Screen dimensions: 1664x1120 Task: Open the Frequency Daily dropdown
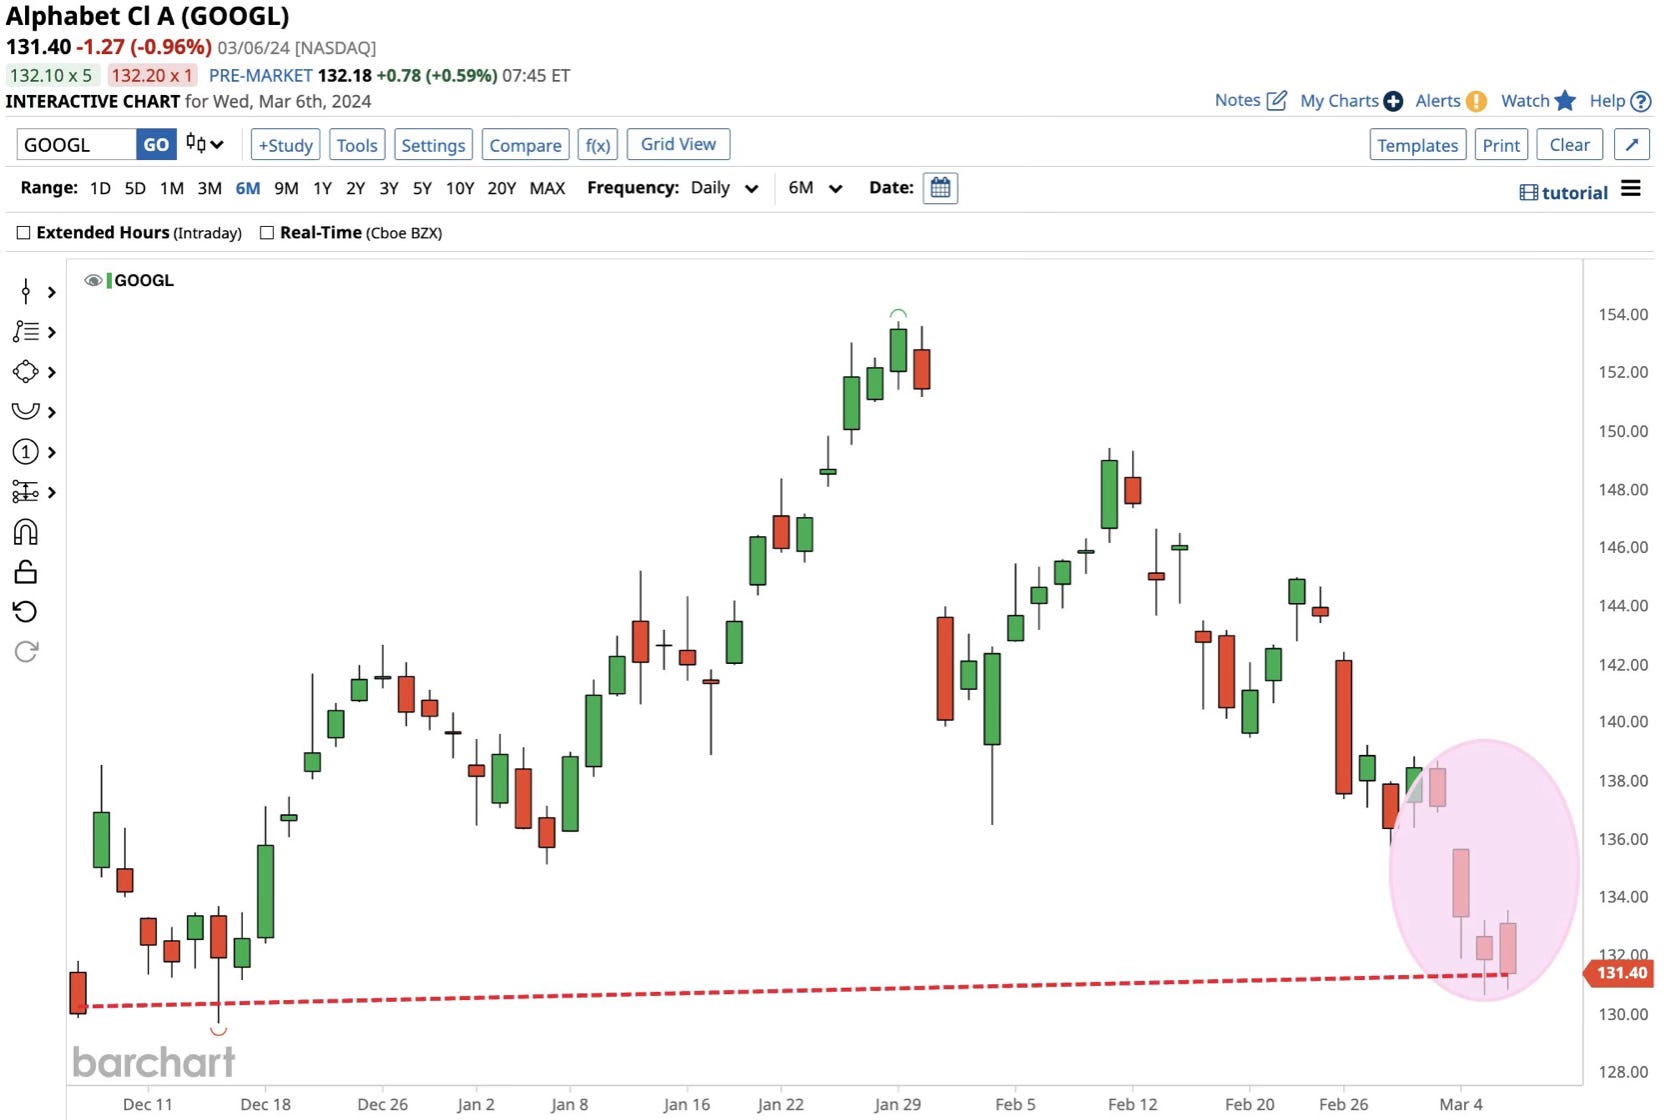tap(724, 188)
